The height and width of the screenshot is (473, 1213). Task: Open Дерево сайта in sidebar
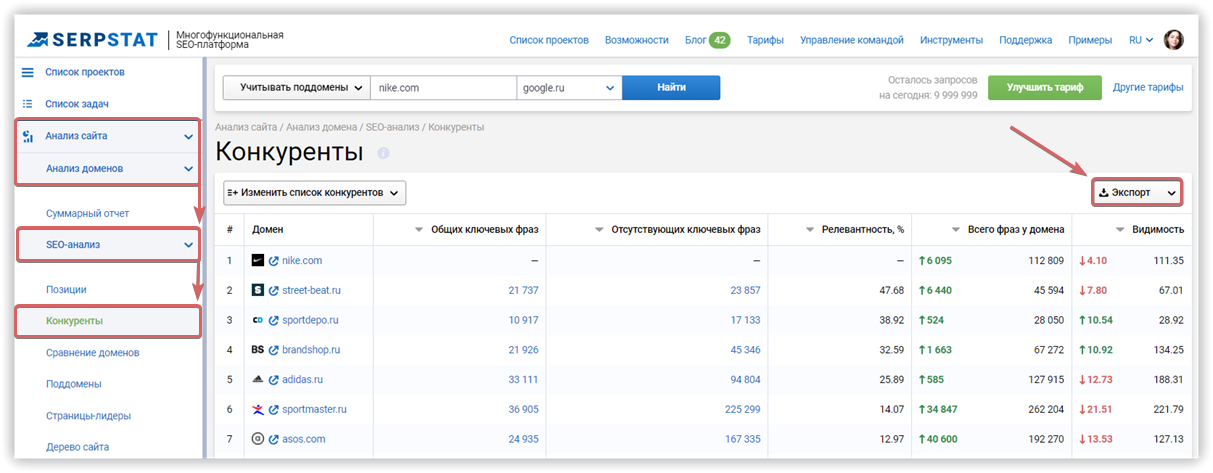click(x=78, y=447)
